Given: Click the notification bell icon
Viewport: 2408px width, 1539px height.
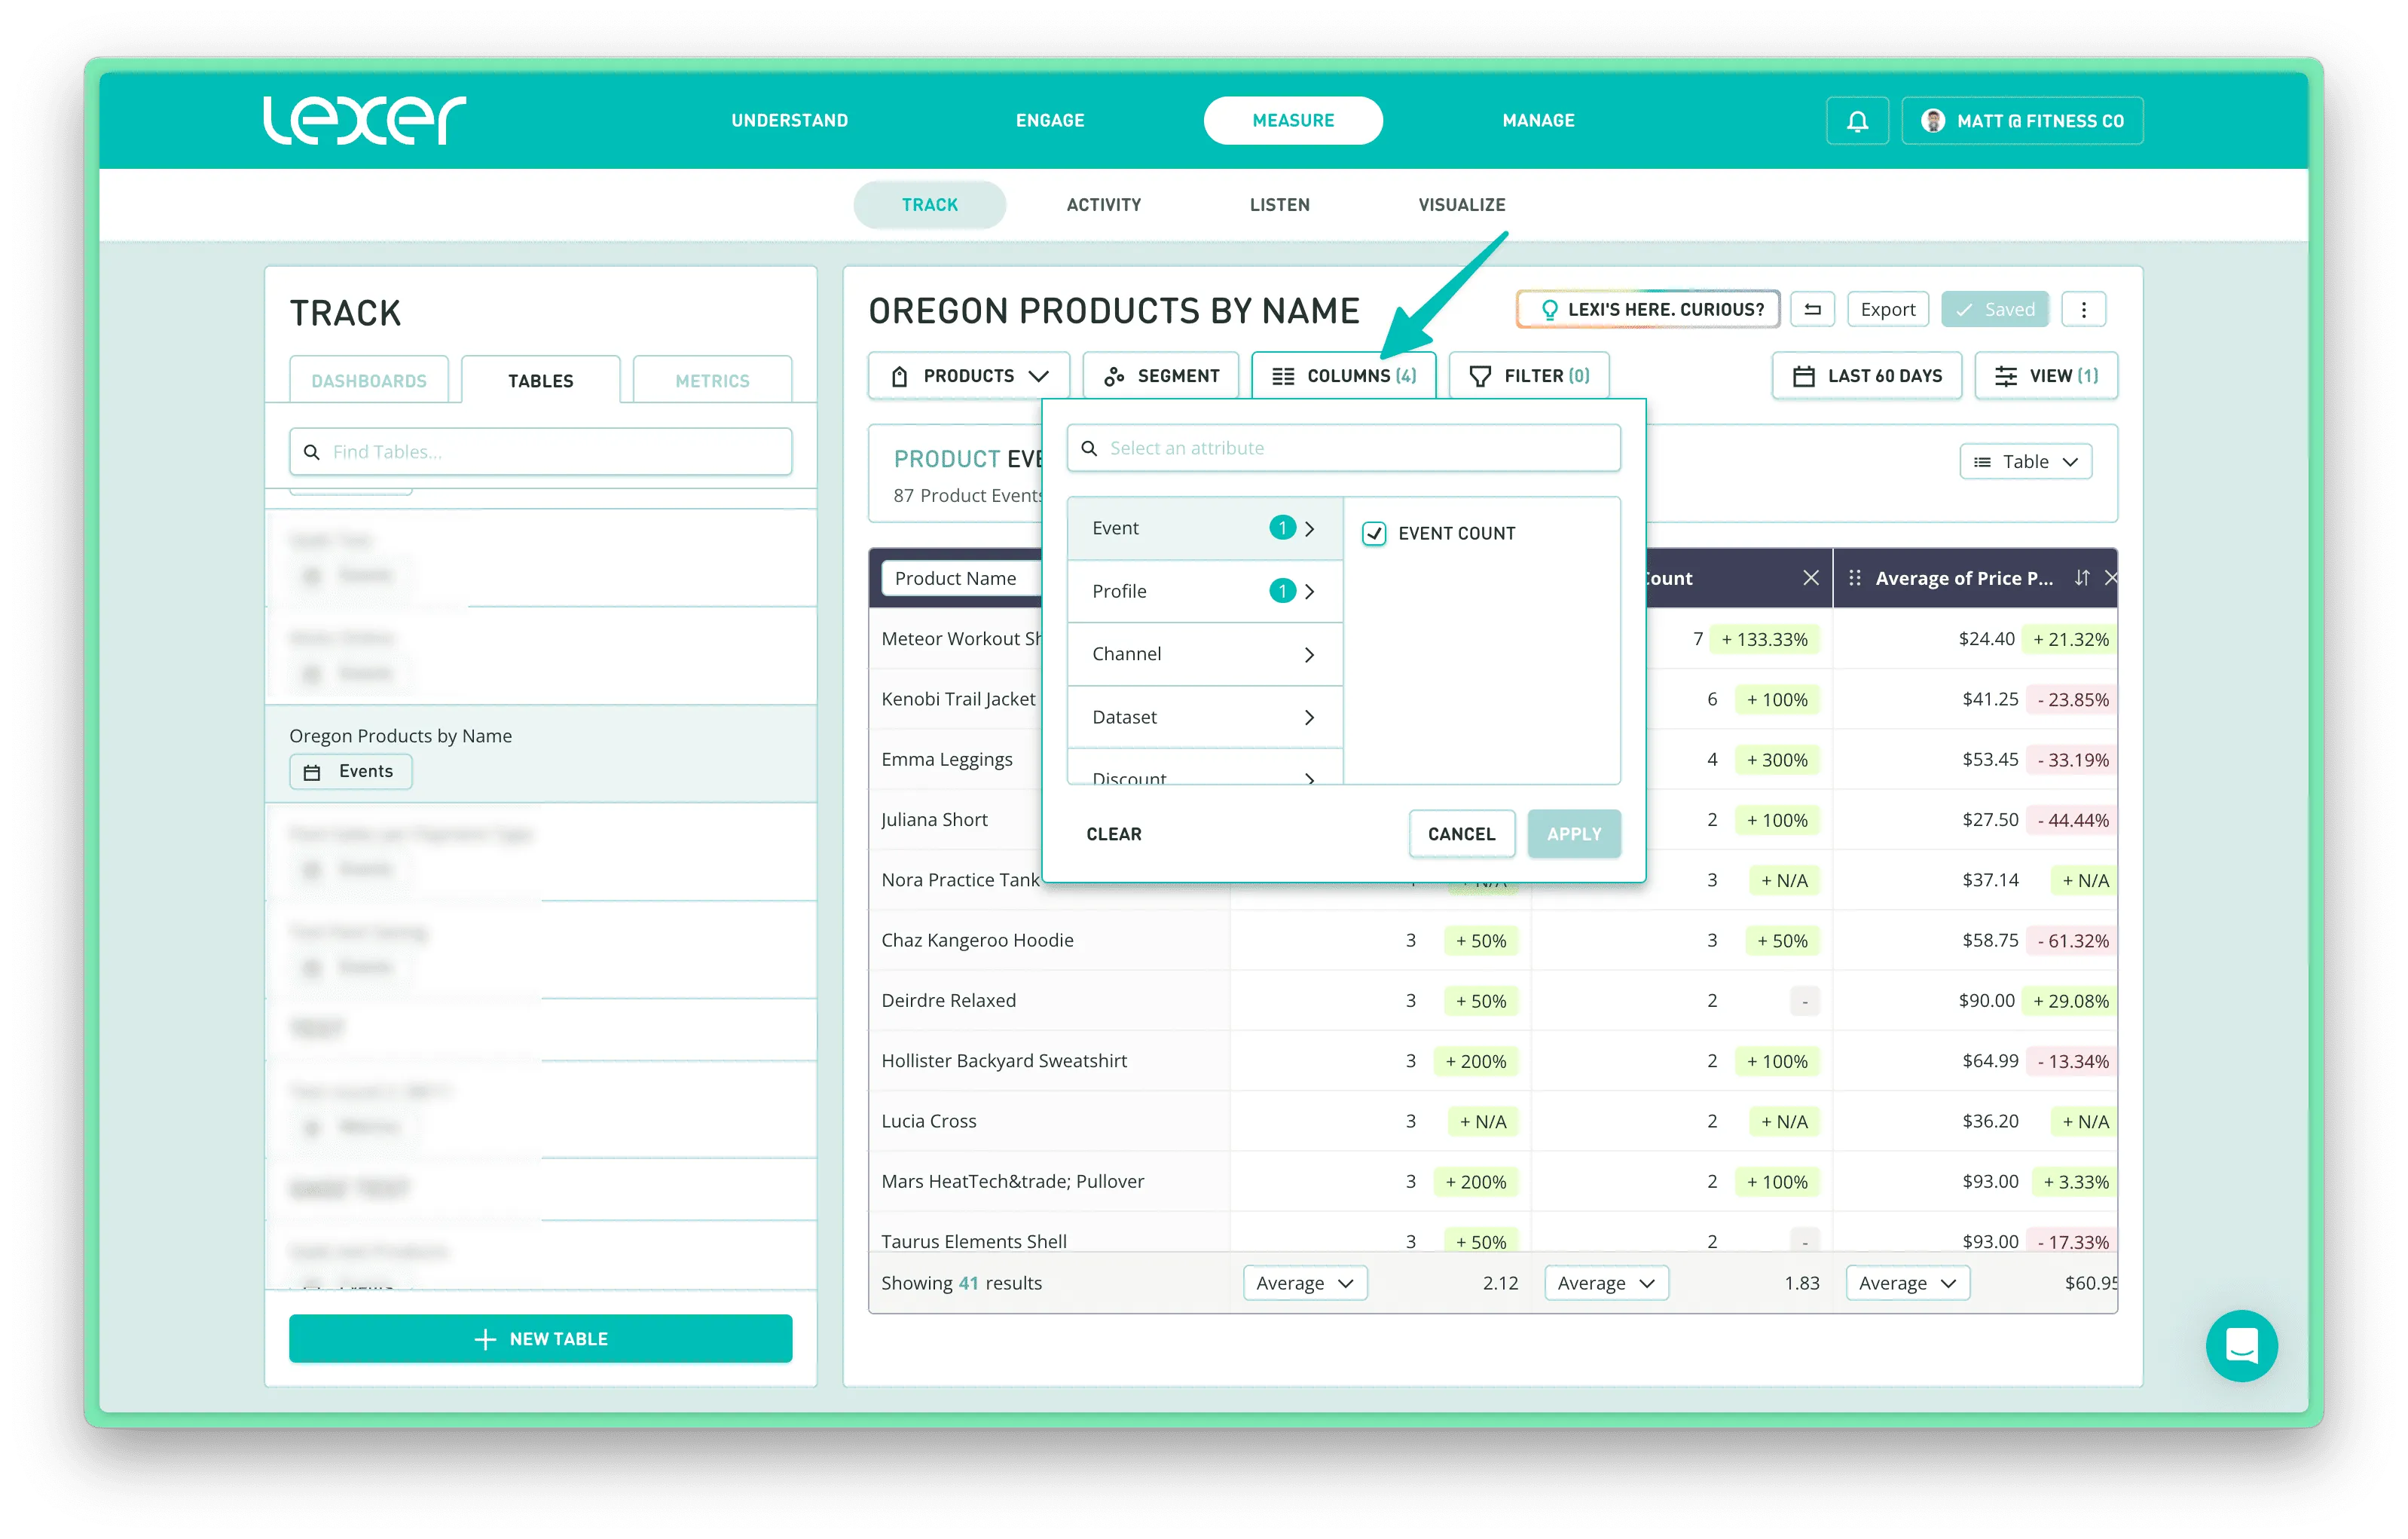Looking at the screenshot, I should click(x=1857, y=121).
